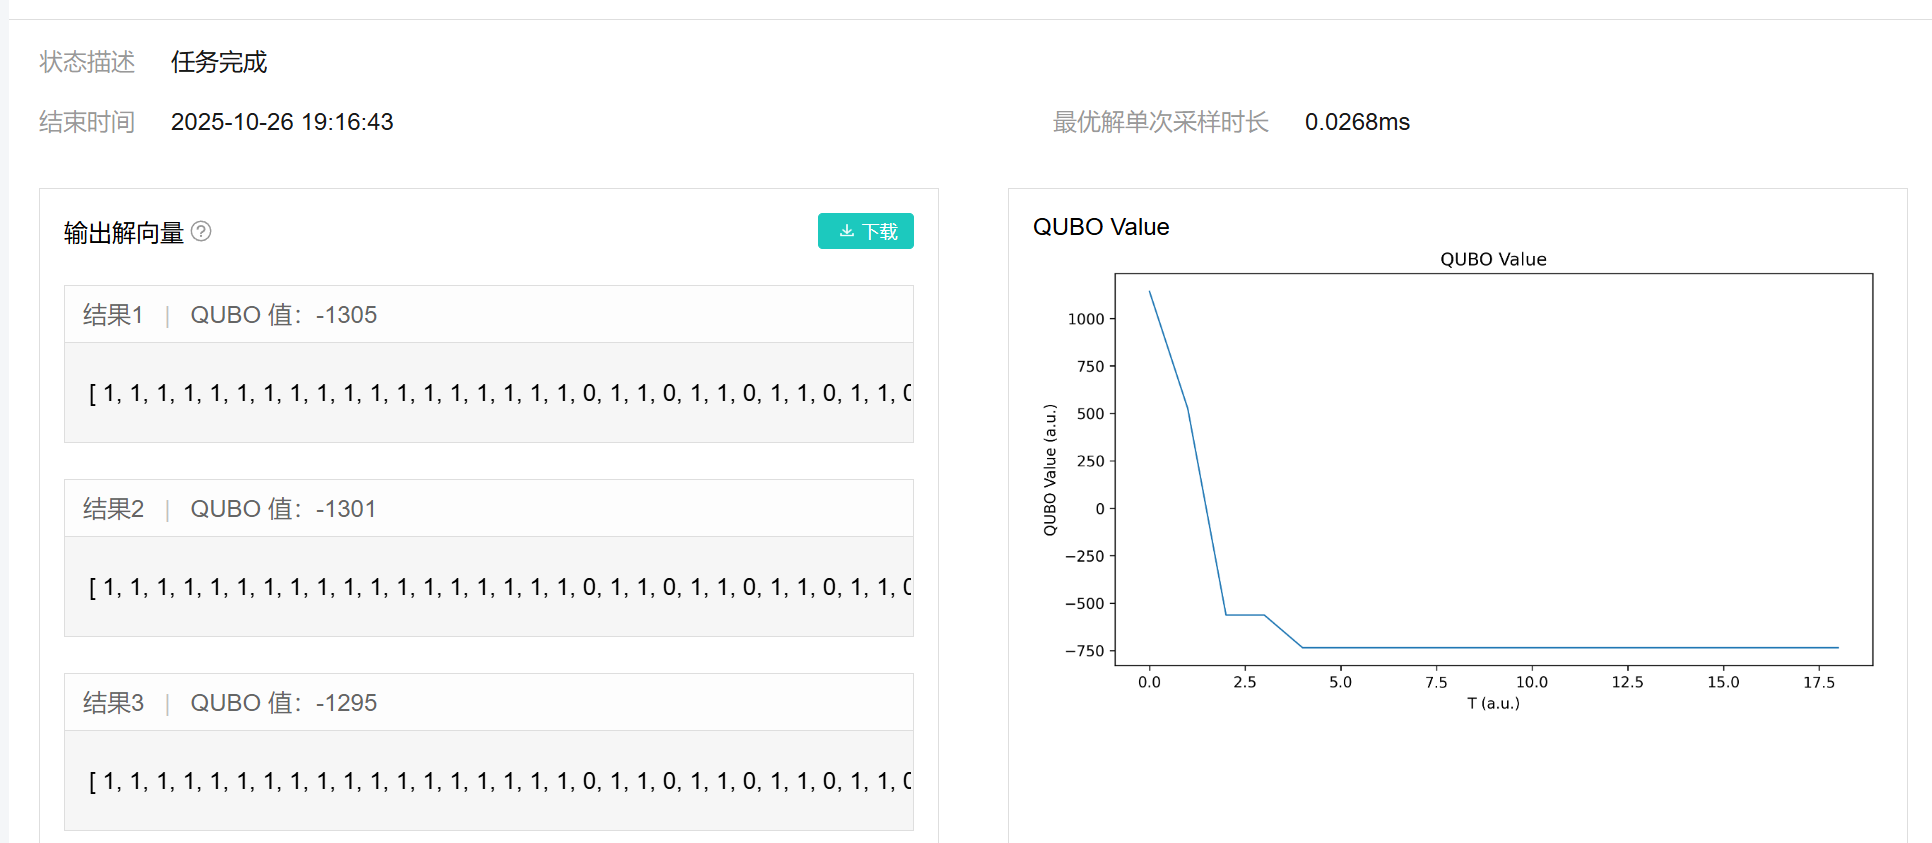
Task: Click the chart title inside the plot
Action: point(1492,259)
